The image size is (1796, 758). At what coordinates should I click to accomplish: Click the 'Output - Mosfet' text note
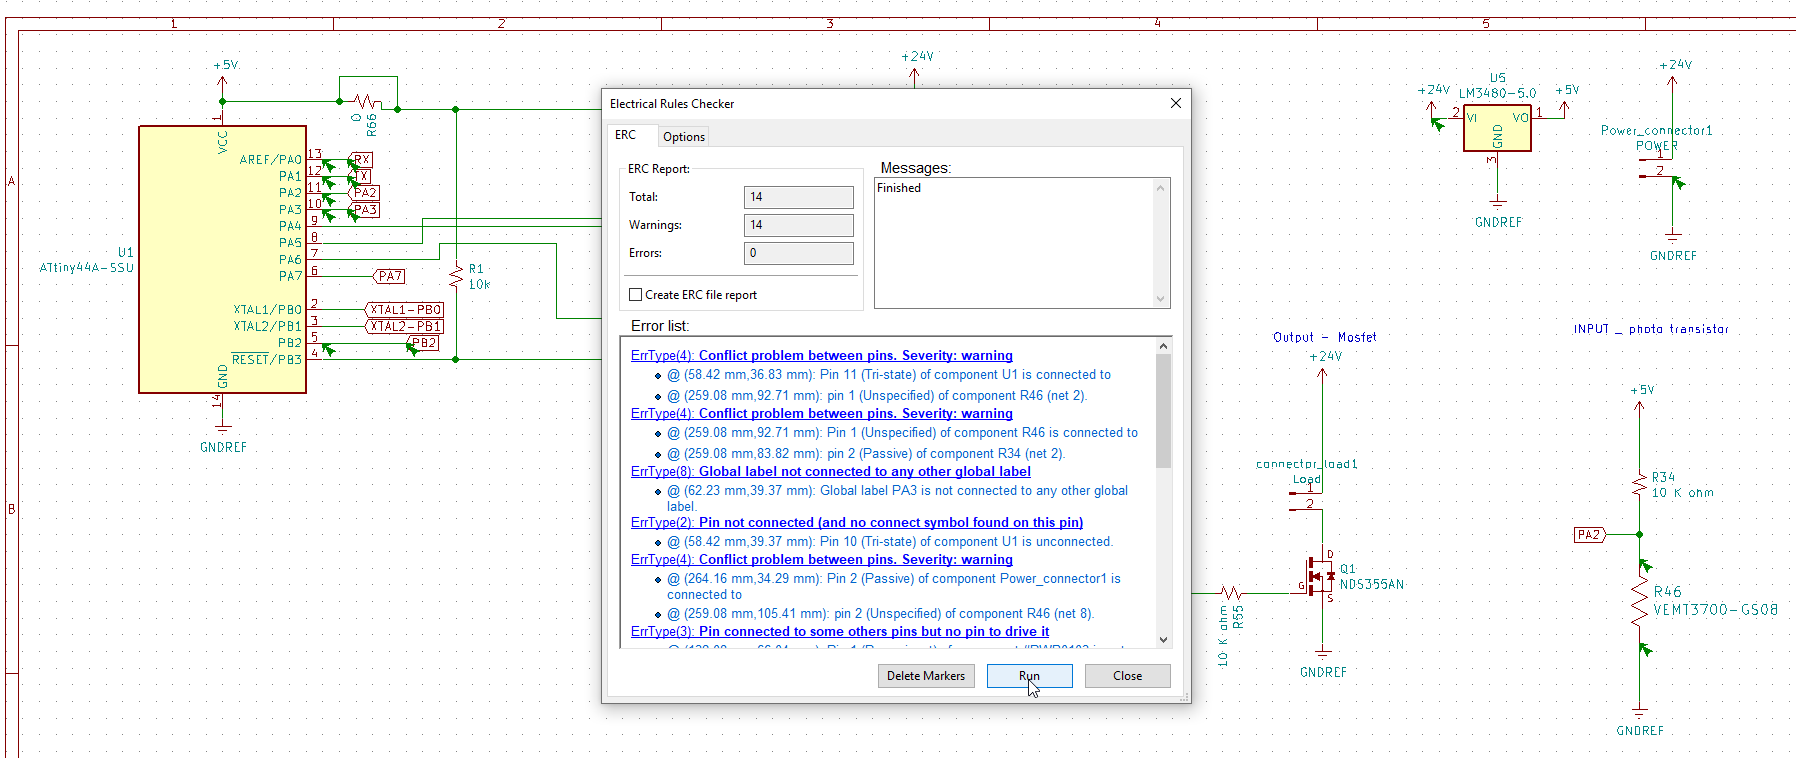(x=1324, y=337)
